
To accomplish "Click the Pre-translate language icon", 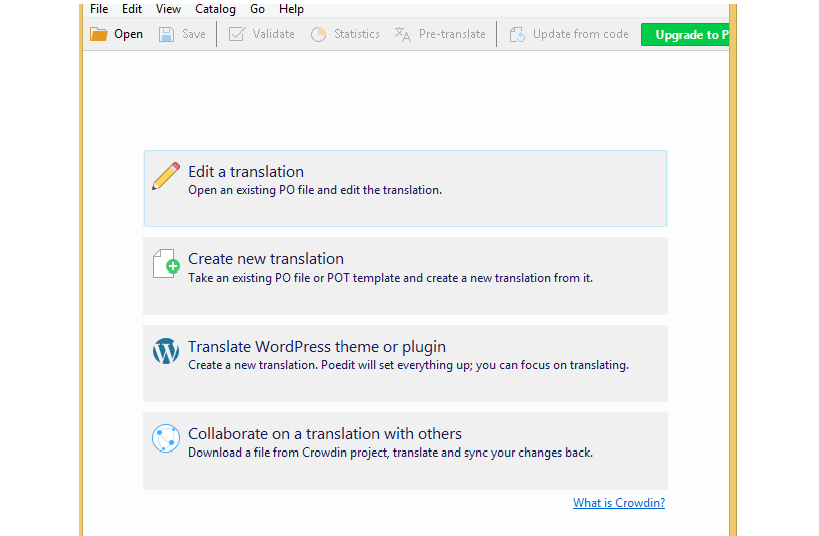I will (x=402, y=34).
